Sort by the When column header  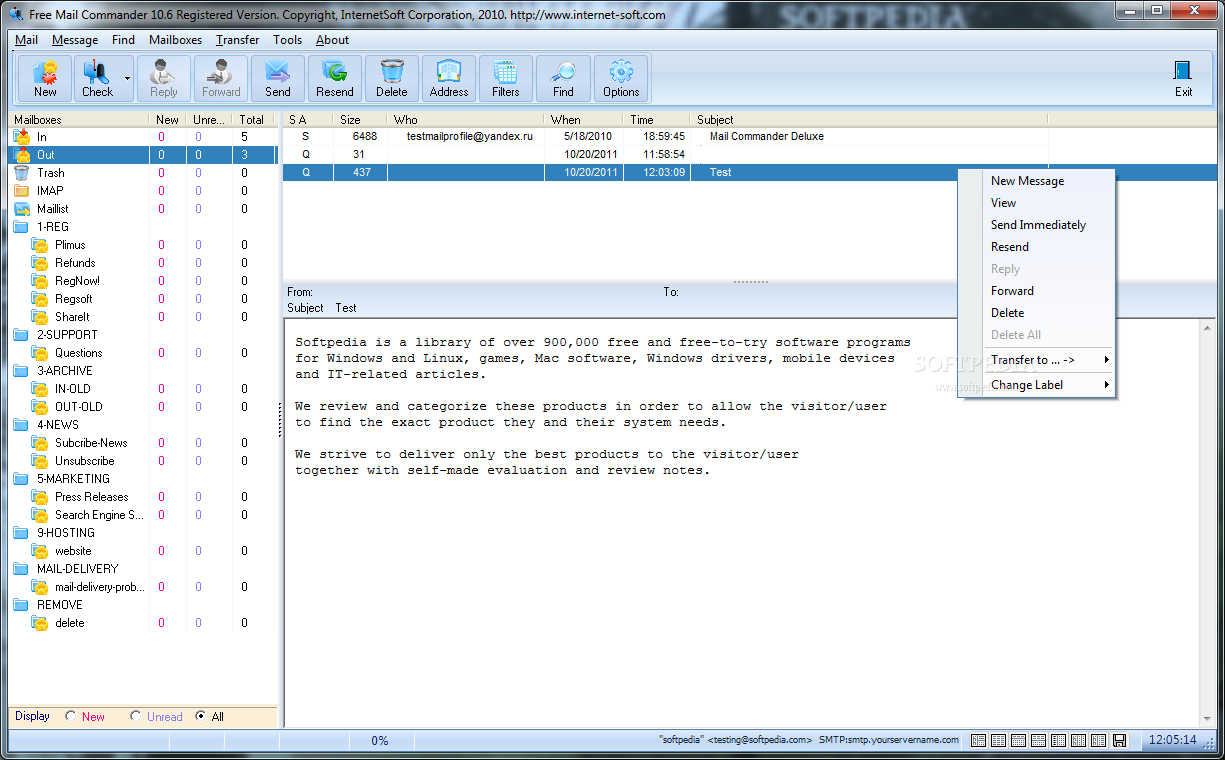584,120
